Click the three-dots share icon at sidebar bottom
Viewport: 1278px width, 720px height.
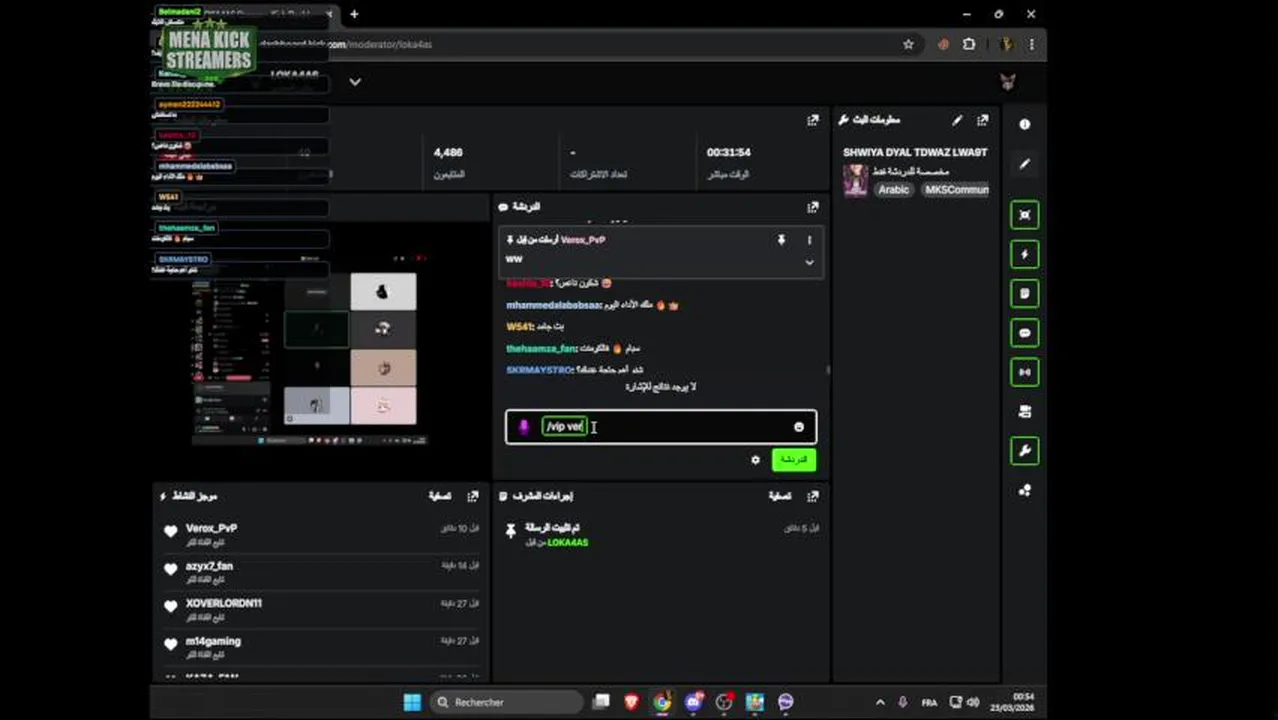pos(1024,490)
